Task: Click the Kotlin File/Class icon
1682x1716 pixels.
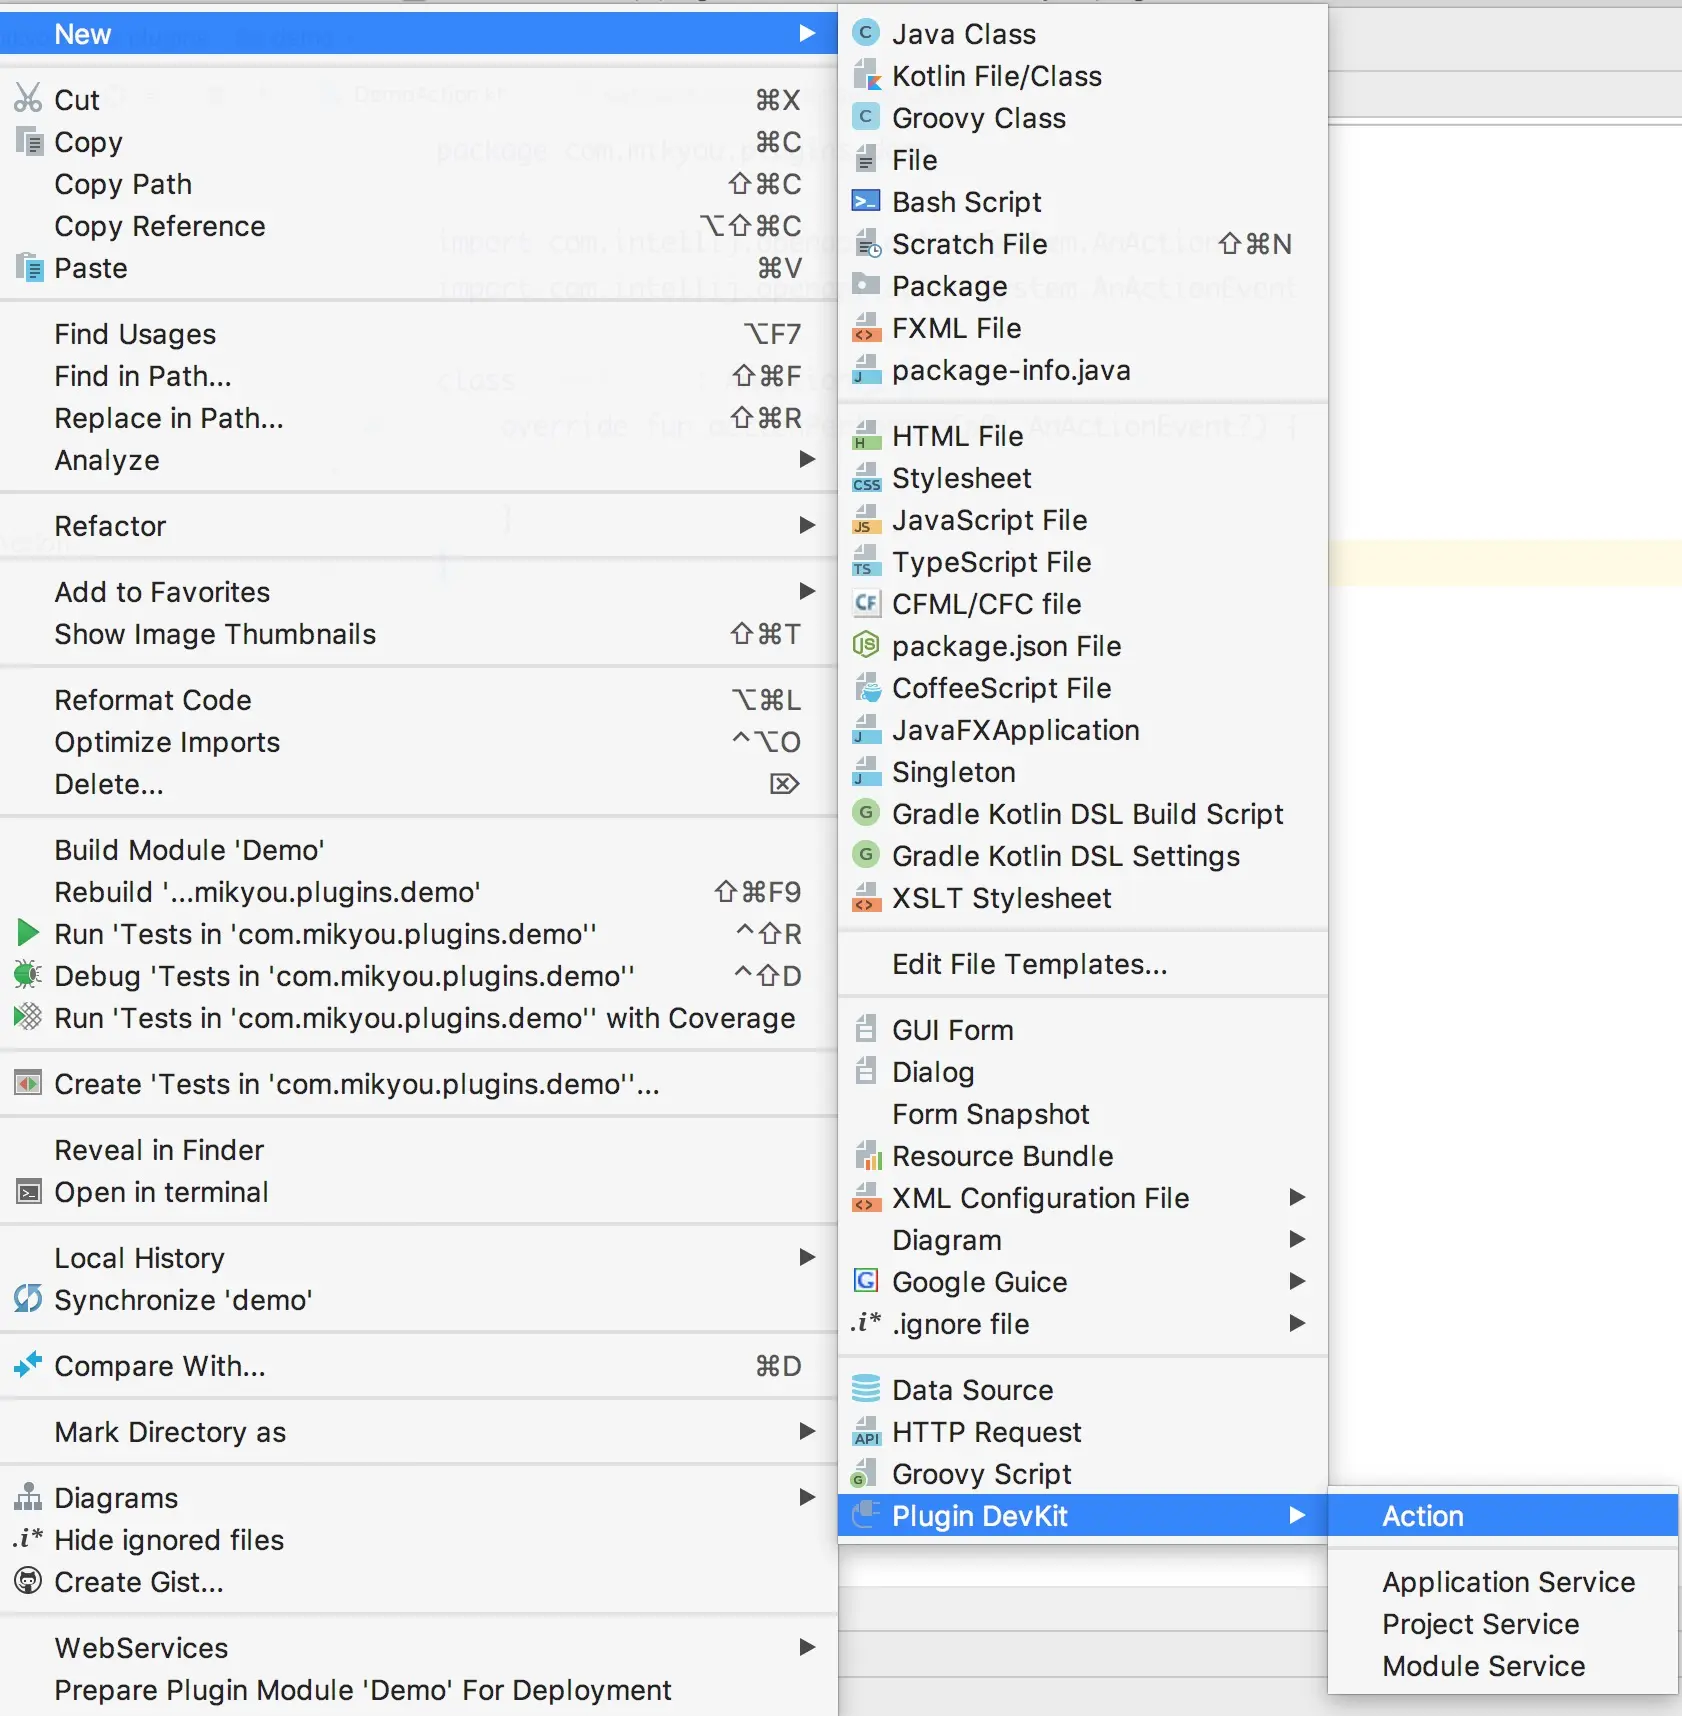Action: coord(866,76)
